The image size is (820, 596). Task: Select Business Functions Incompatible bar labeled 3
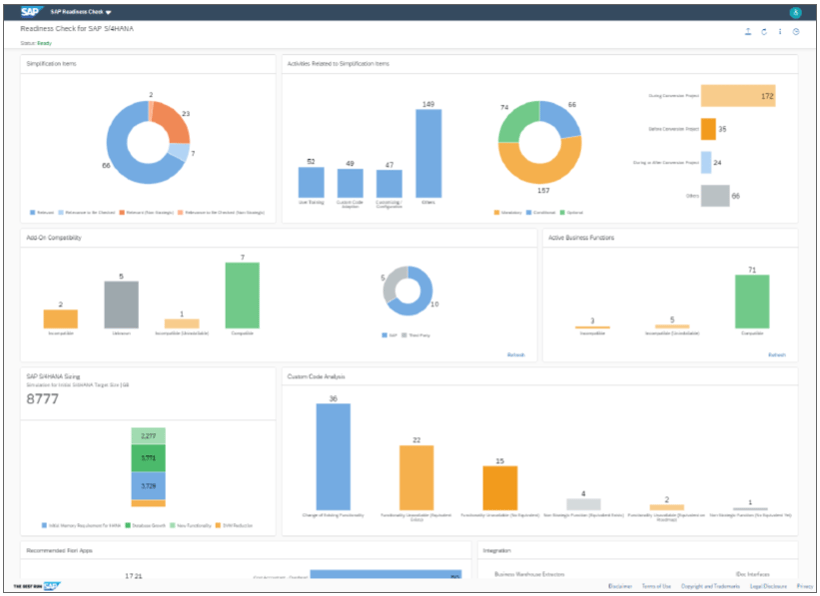click(593, 327)
